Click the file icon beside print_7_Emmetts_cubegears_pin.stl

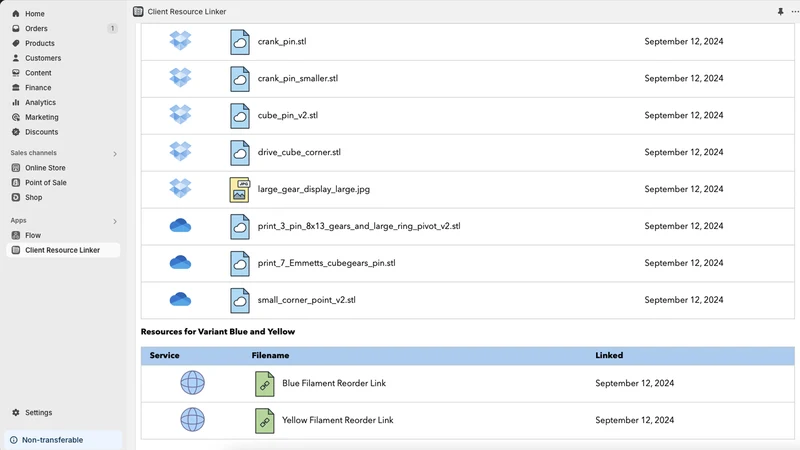click(x=240, y=263)
